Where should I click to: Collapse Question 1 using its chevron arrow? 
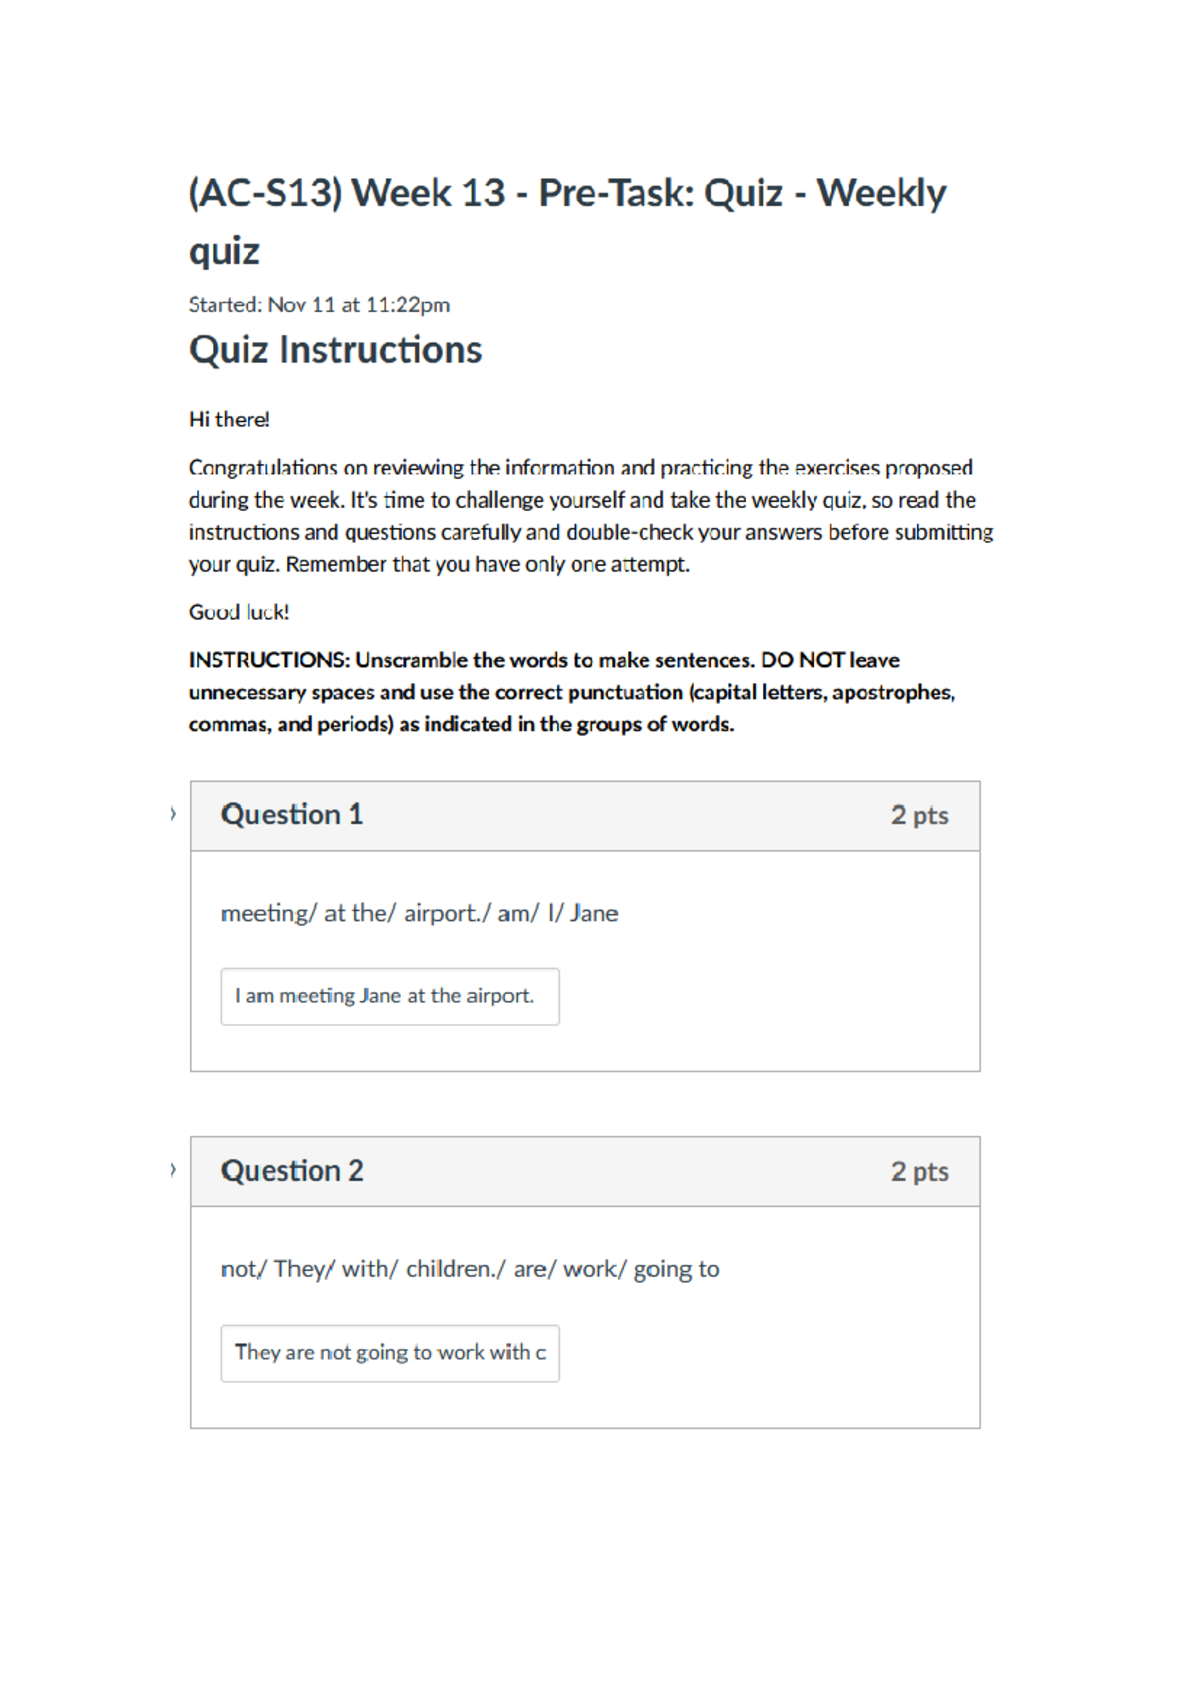tap(174, 815)
